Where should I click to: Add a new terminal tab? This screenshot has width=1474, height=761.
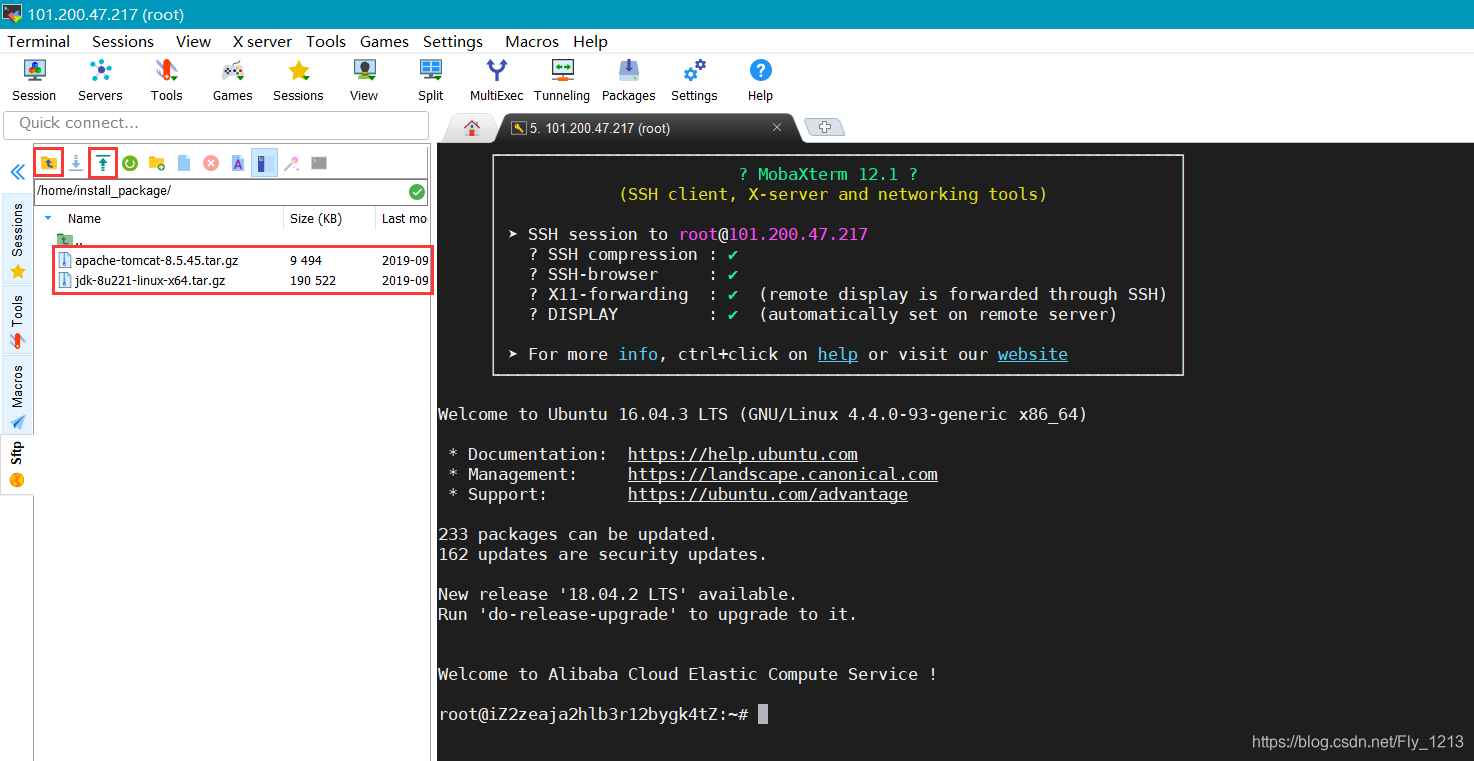824,127
